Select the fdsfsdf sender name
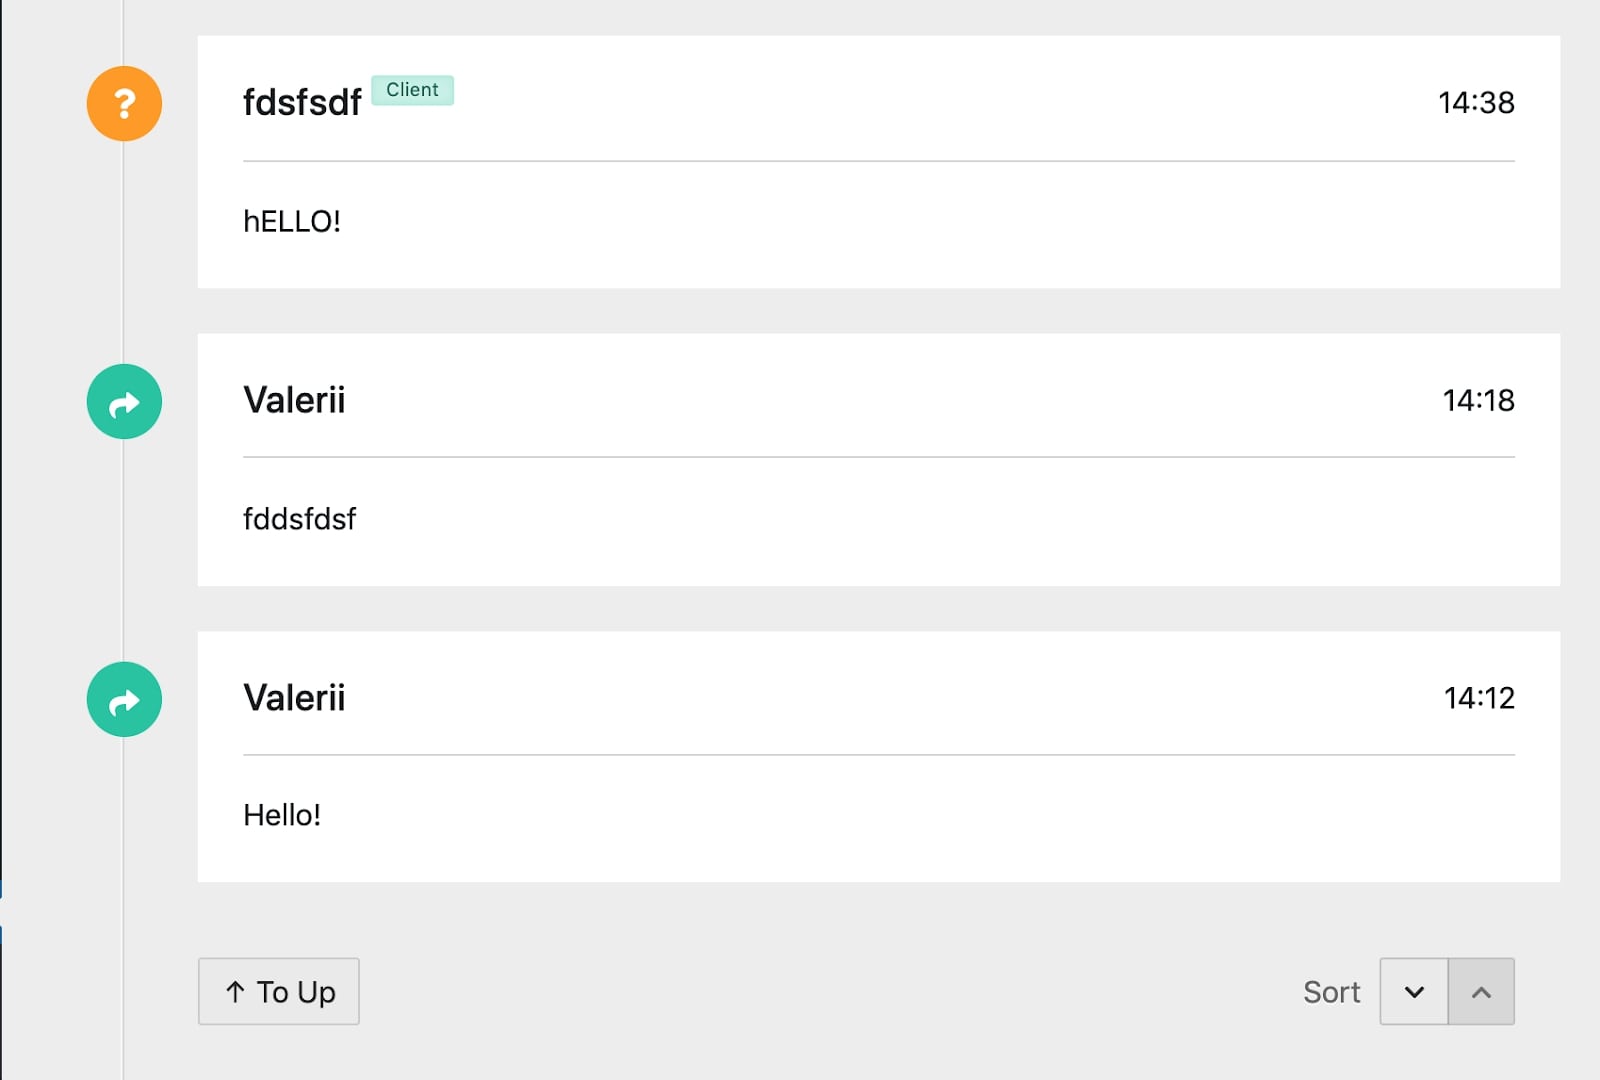 (x=302, y=102)
